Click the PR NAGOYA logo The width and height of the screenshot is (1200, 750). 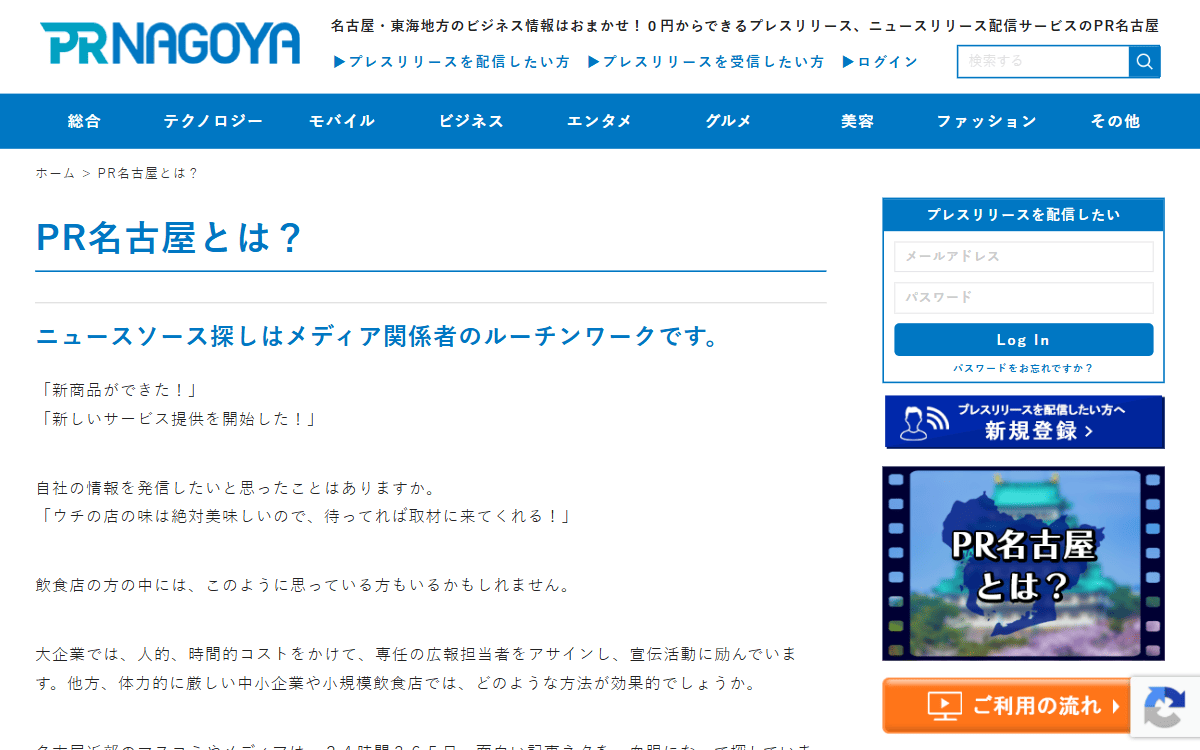pyautogui.click(x=170, y=44)
